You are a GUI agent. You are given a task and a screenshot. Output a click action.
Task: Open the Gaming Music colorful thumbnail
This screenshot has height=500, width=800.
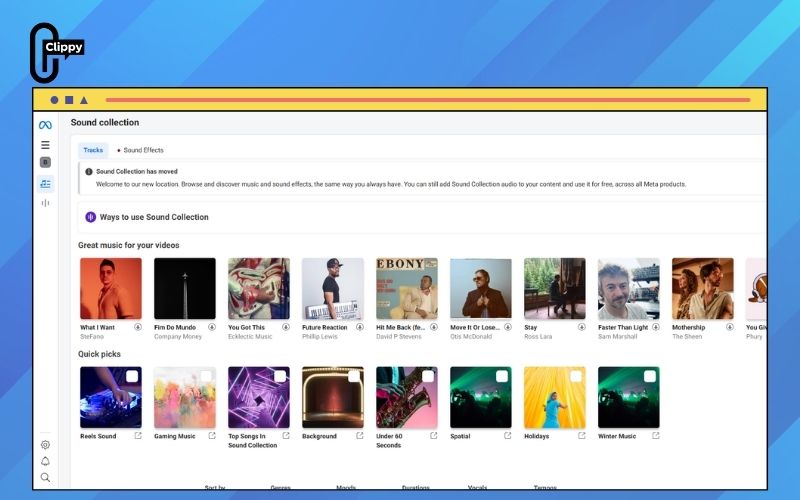point(185,397)
